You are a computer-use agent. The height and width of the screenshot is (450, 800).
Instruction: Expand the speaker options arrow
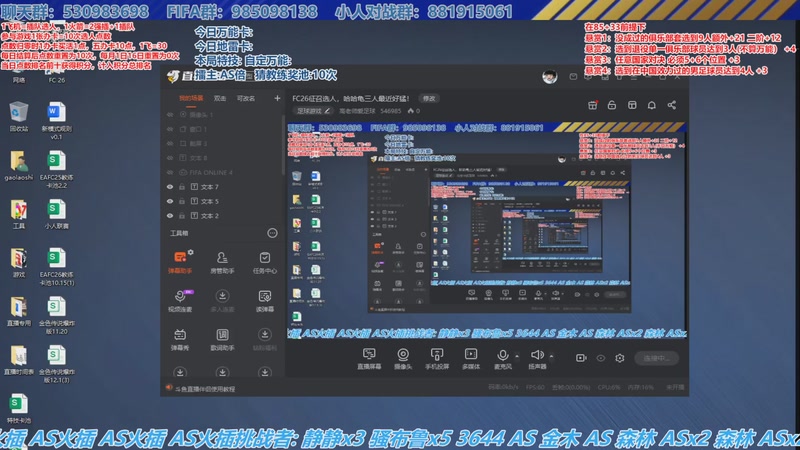coord(551,357)
